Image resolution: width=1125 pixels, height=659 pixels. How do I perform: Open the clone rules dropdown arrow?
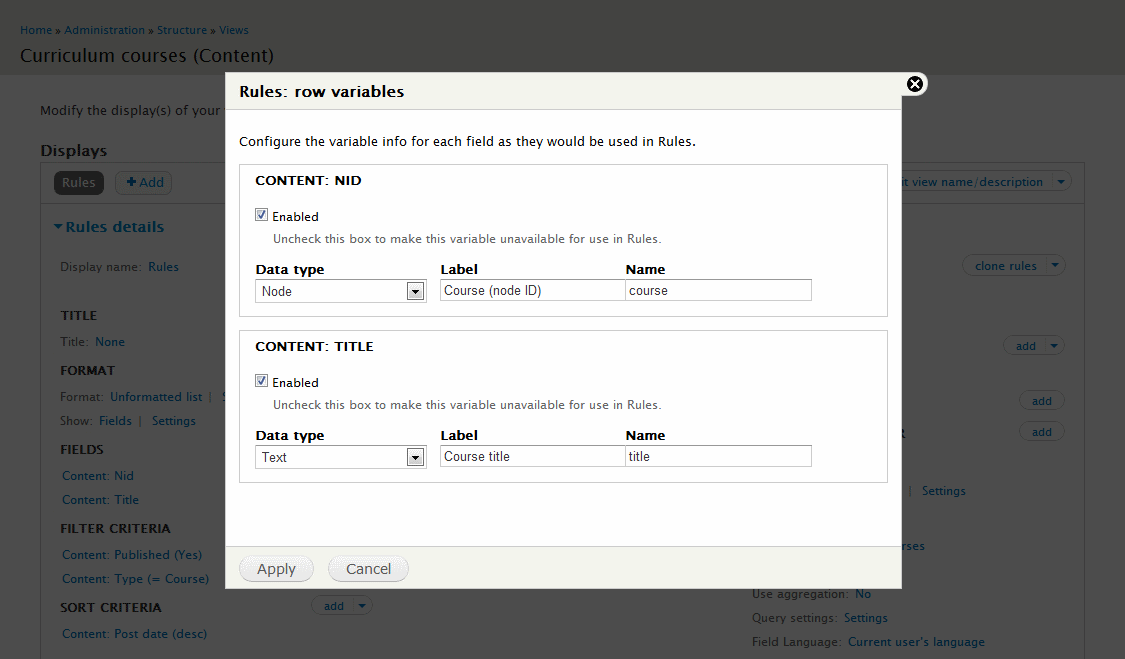1054,265
